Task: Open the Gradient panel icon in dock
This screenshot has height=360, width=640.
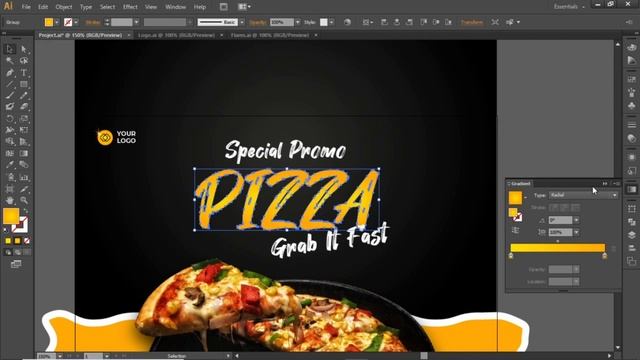Action: 631,189
